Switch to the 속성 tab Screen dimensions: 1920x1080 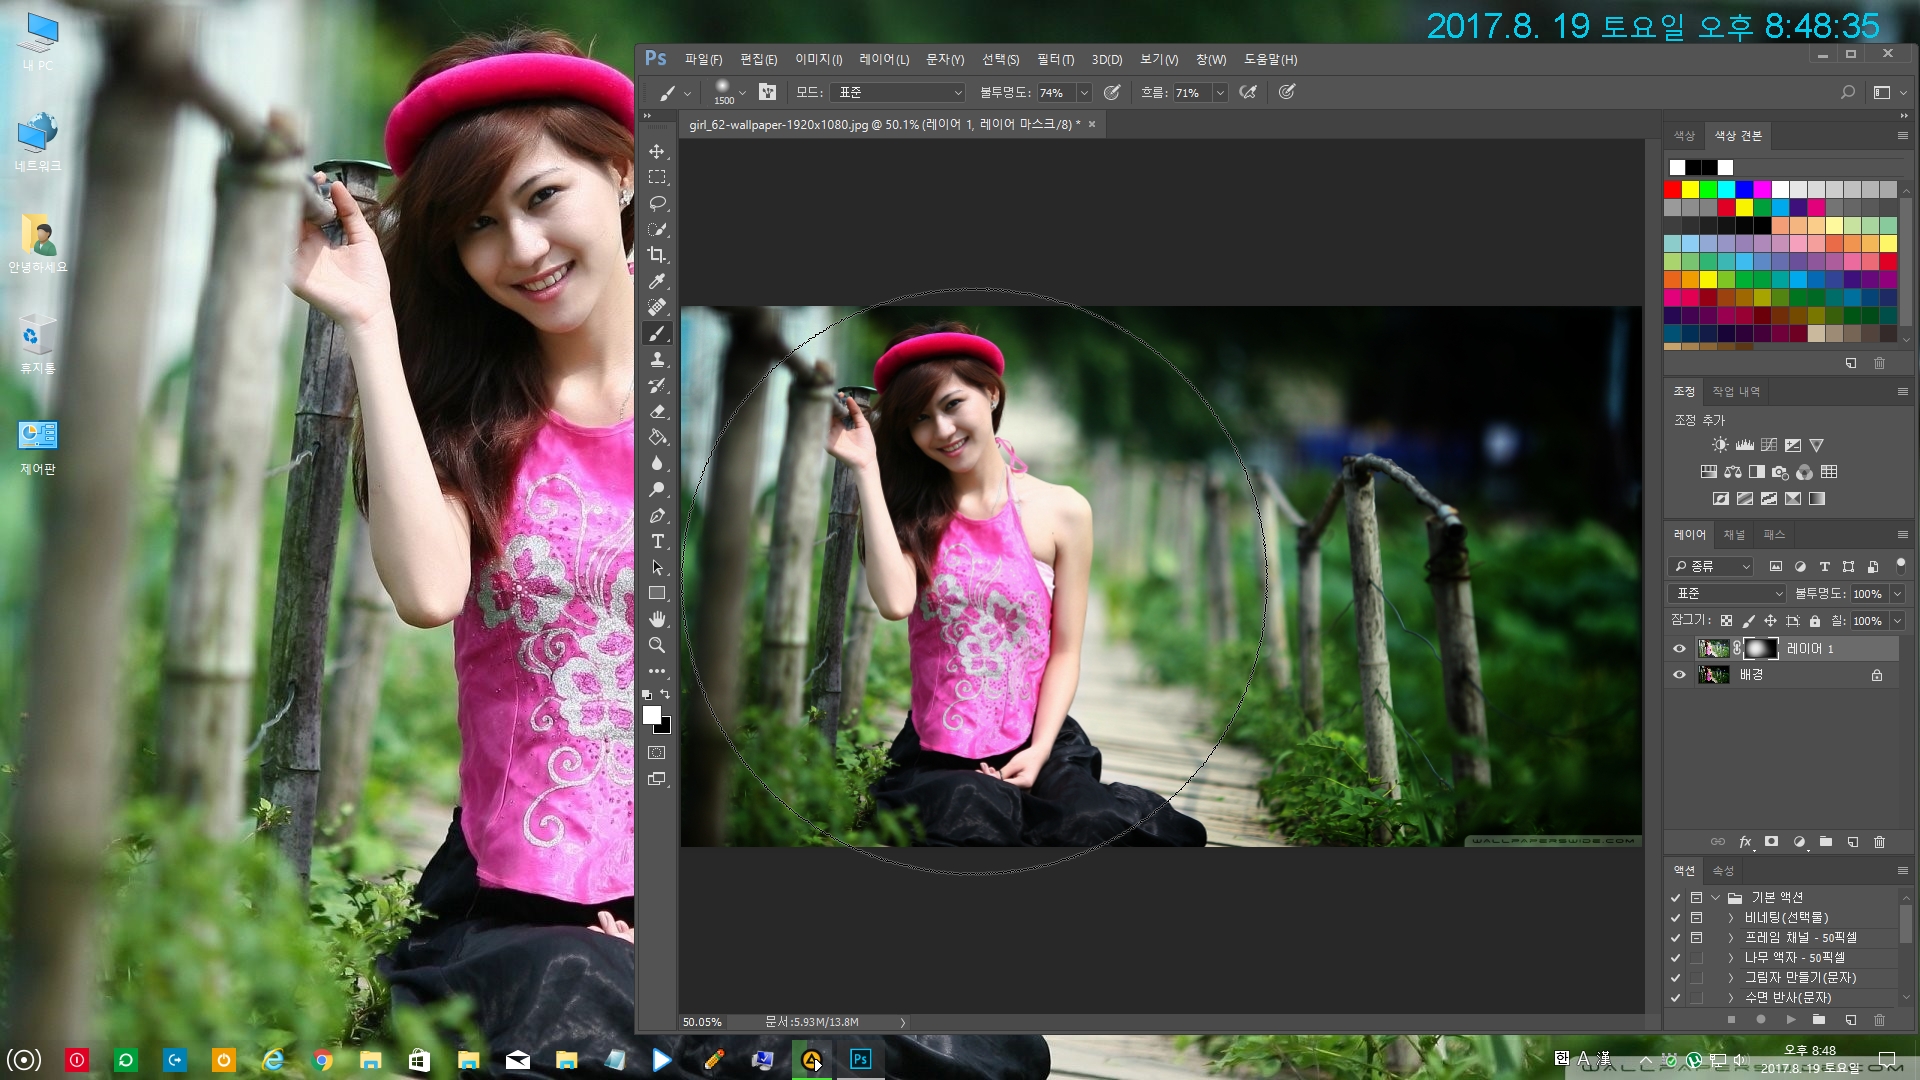(1723, 871)
